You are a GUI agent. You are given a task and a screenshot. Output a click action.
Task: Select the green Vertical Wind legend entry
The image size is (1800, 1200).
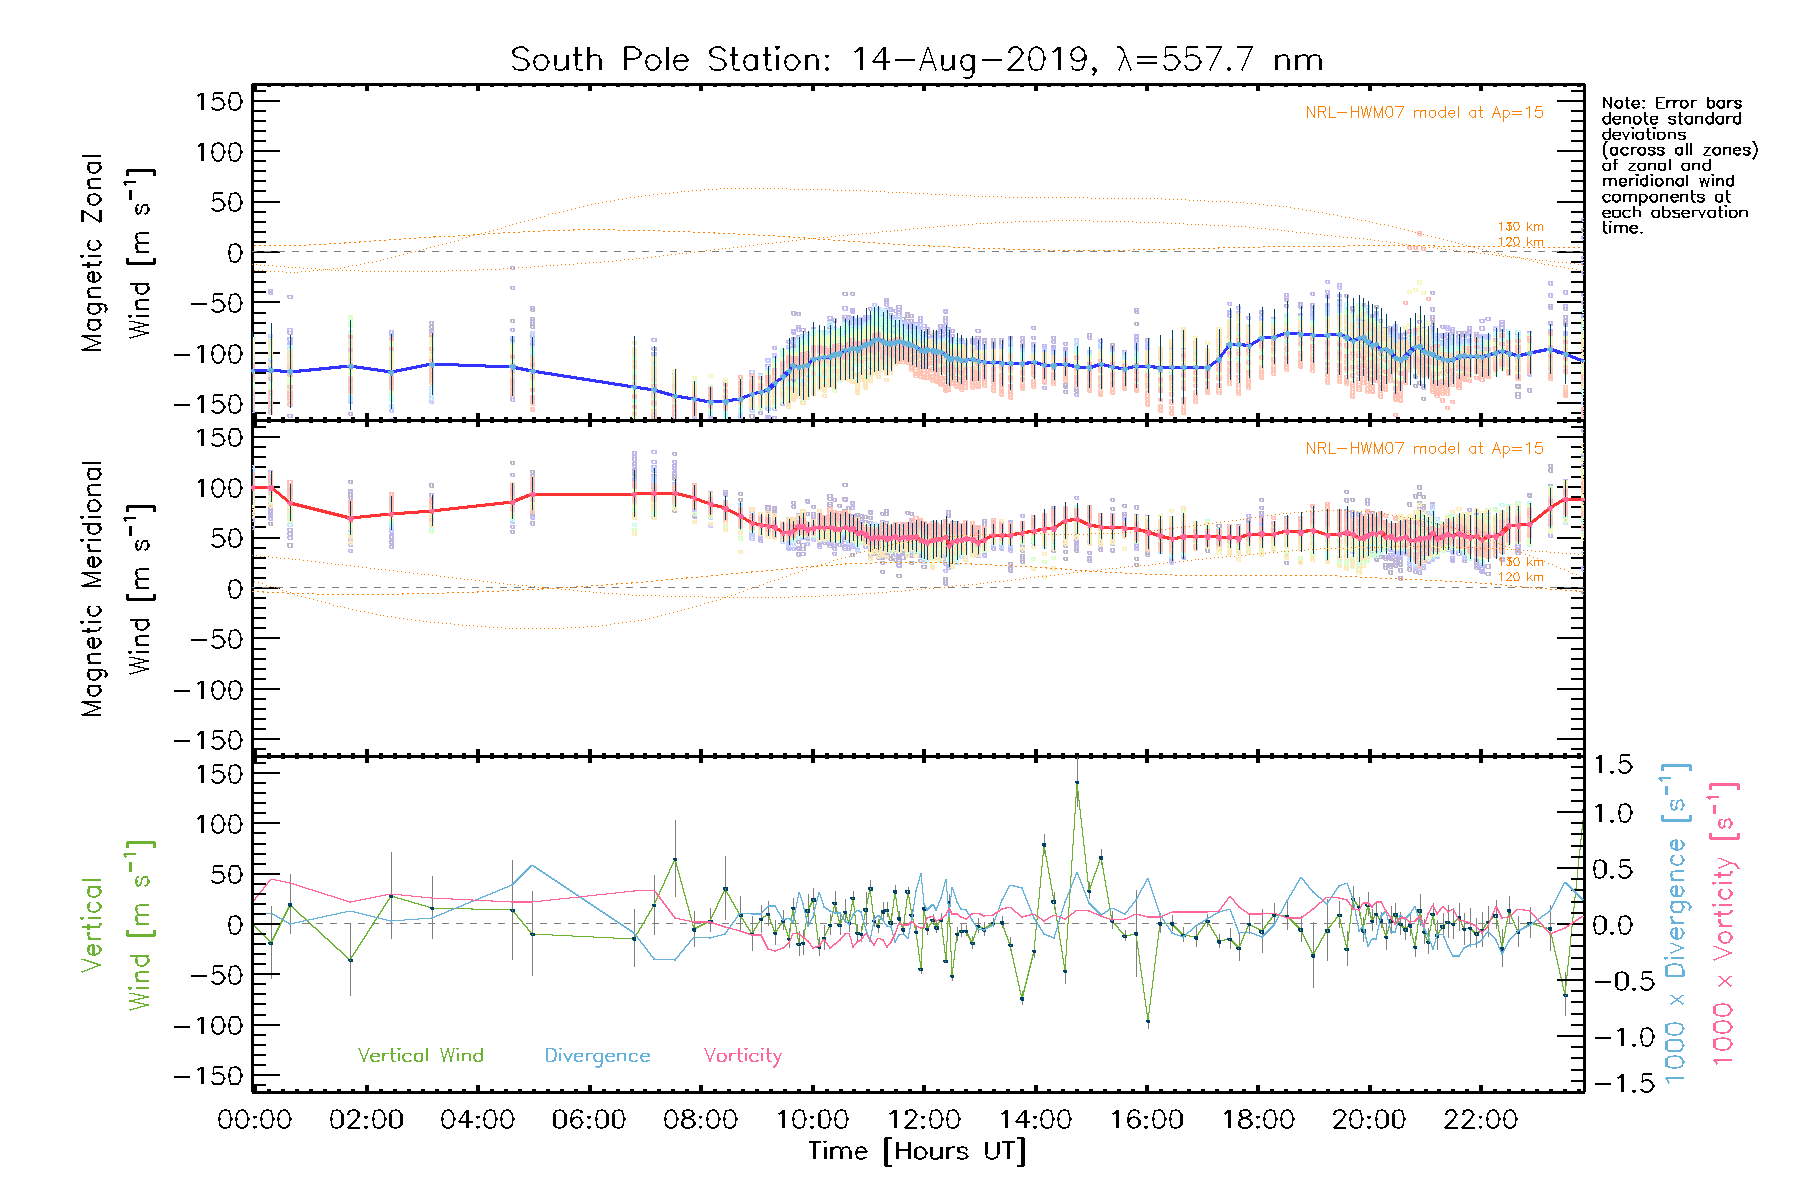(x=420, y=1055)
